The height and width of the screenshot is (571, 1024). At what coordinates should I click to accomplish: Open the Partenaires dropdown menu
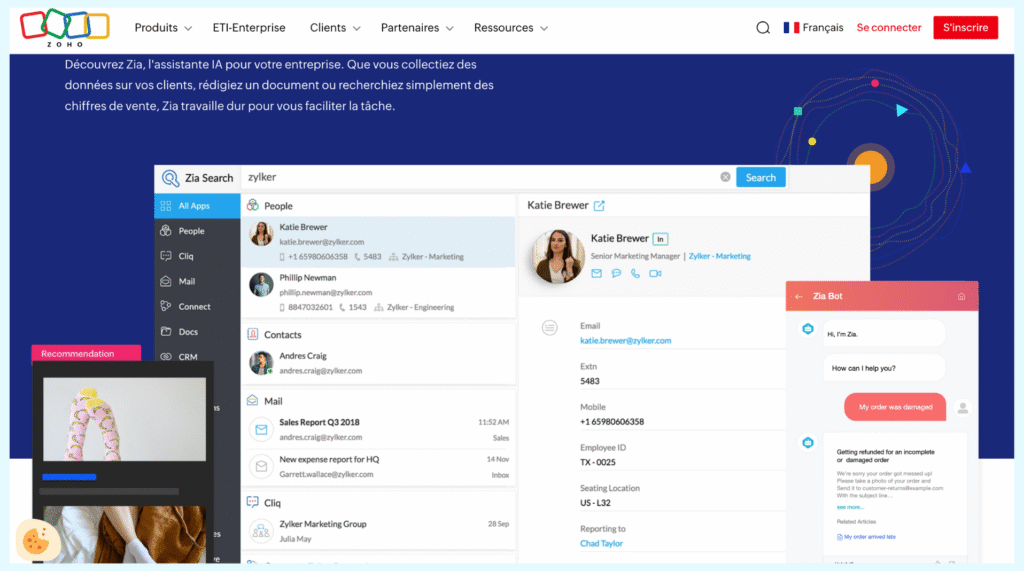[416, 28]
